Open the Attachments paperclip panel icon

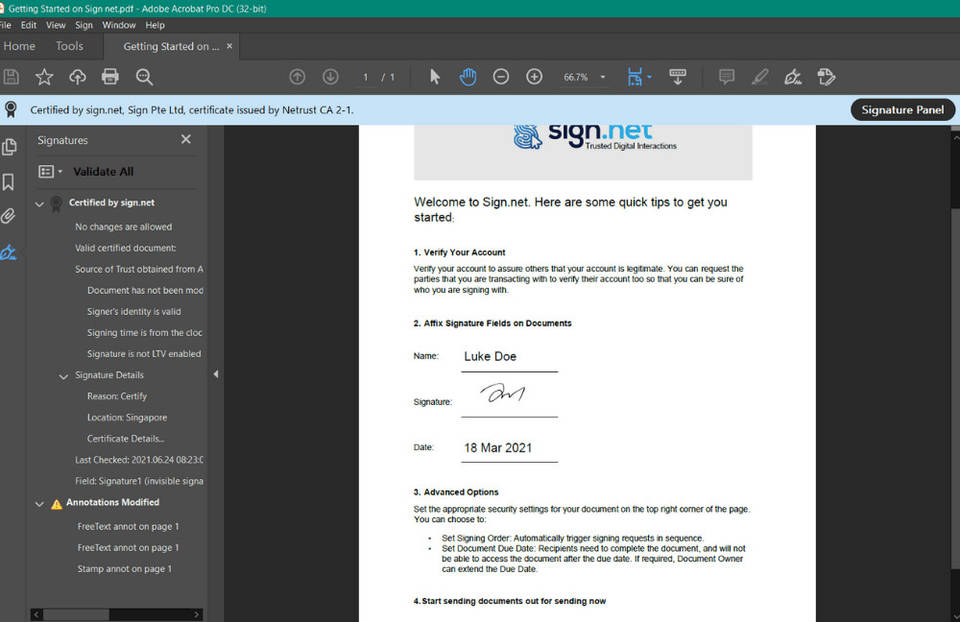tap(8, 216)
